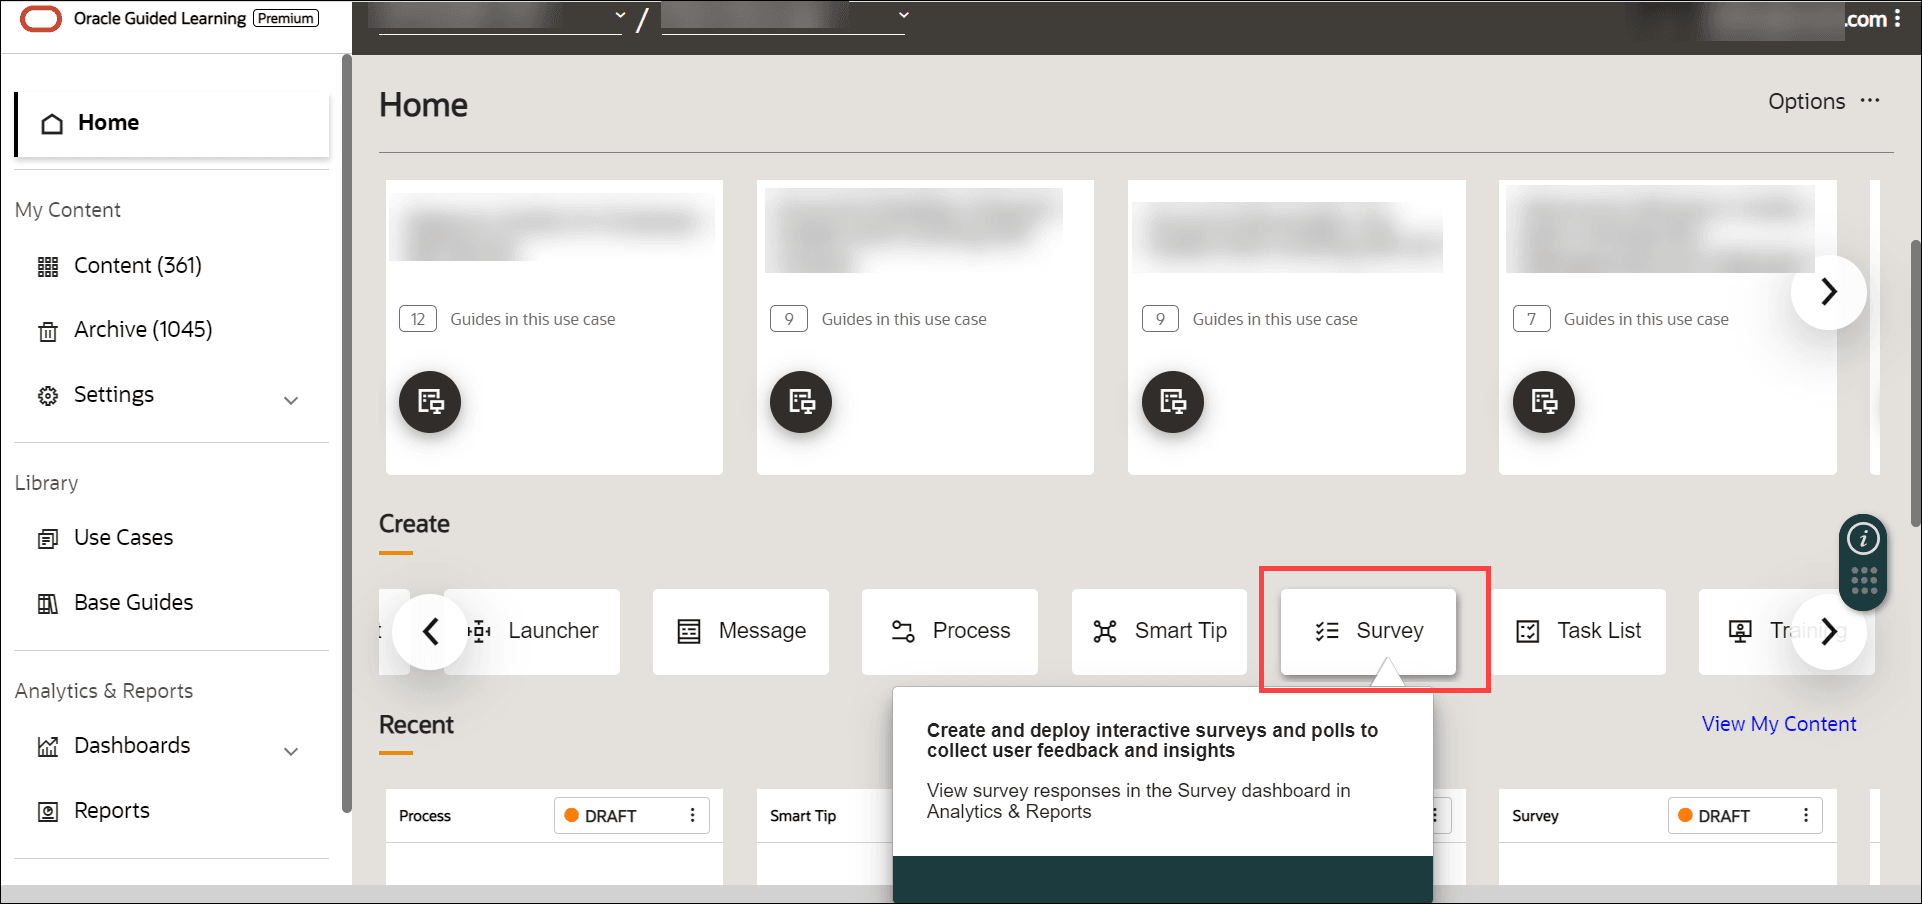Open the user menu kebab icon in the header

coord(1897,18)
